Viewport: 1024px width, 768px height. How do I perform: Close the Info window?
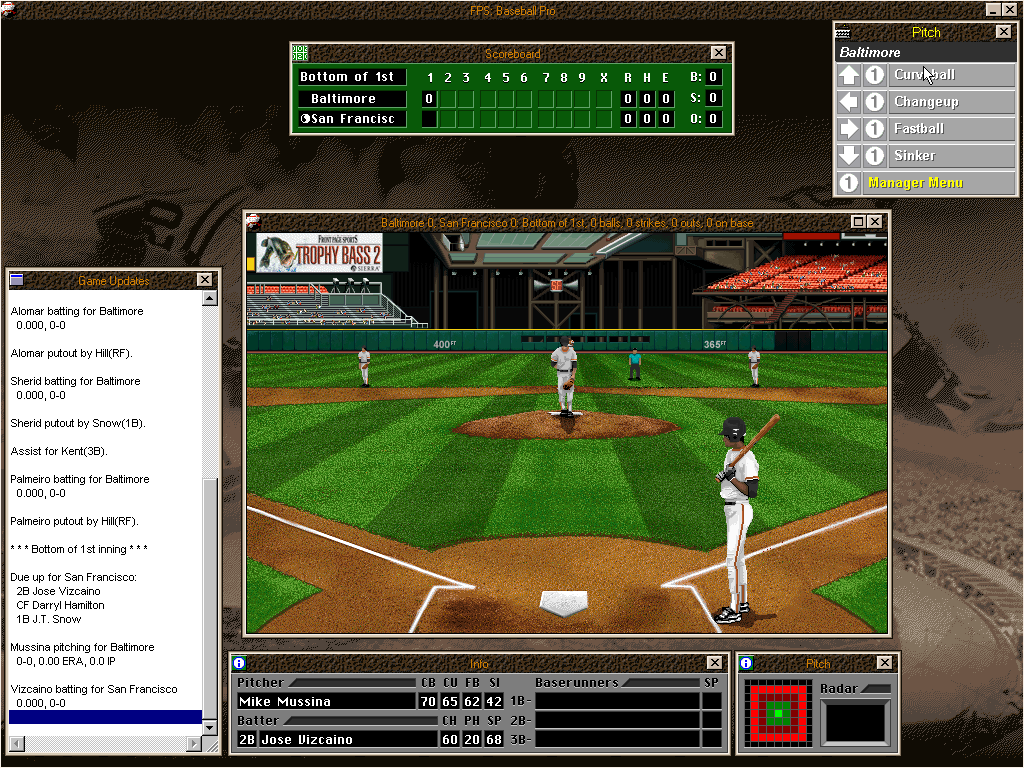[x=714, y=663]
